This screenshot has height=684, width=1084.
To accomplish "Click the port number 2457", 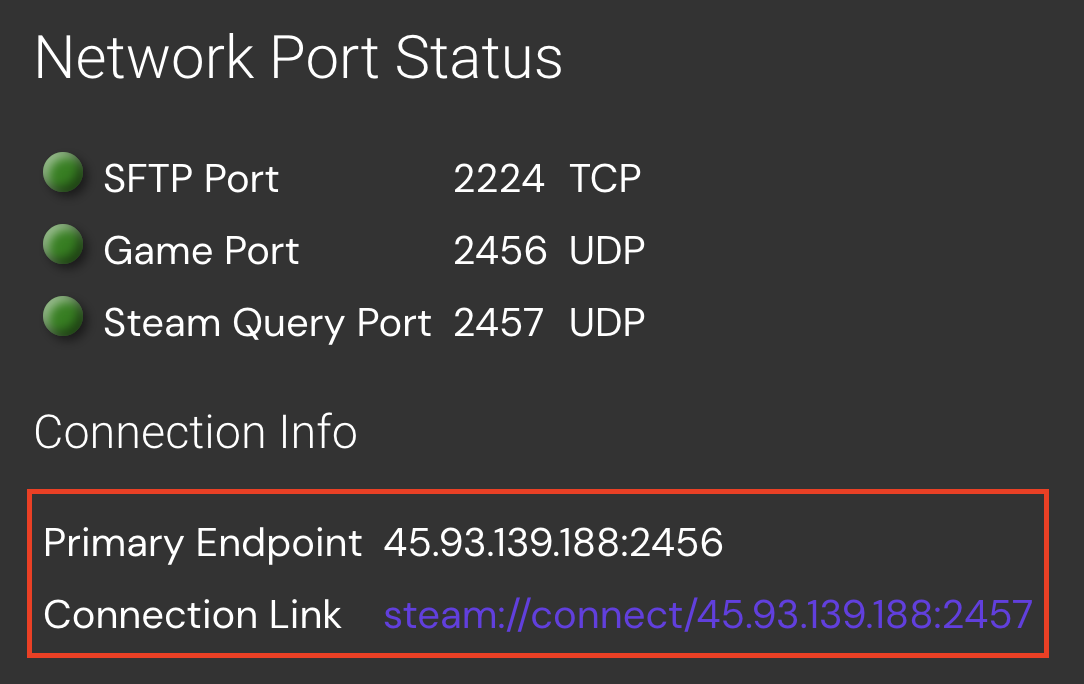I will 500,322.
